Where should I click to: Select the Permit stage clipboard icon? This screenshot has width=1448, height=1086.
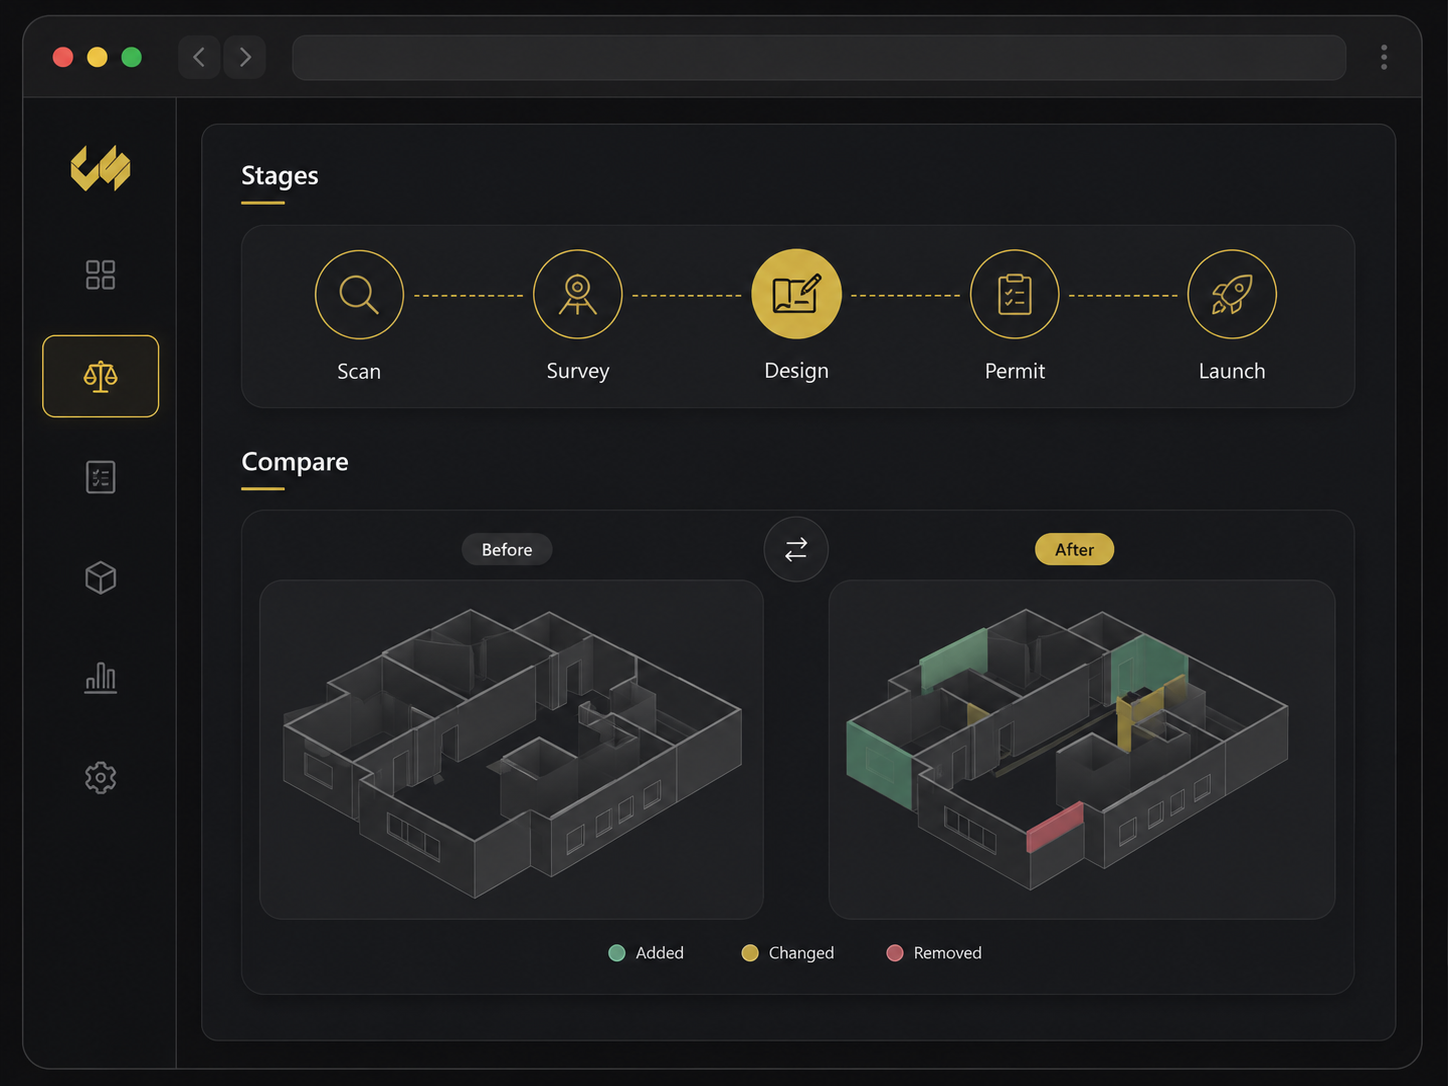point(1014,295)
